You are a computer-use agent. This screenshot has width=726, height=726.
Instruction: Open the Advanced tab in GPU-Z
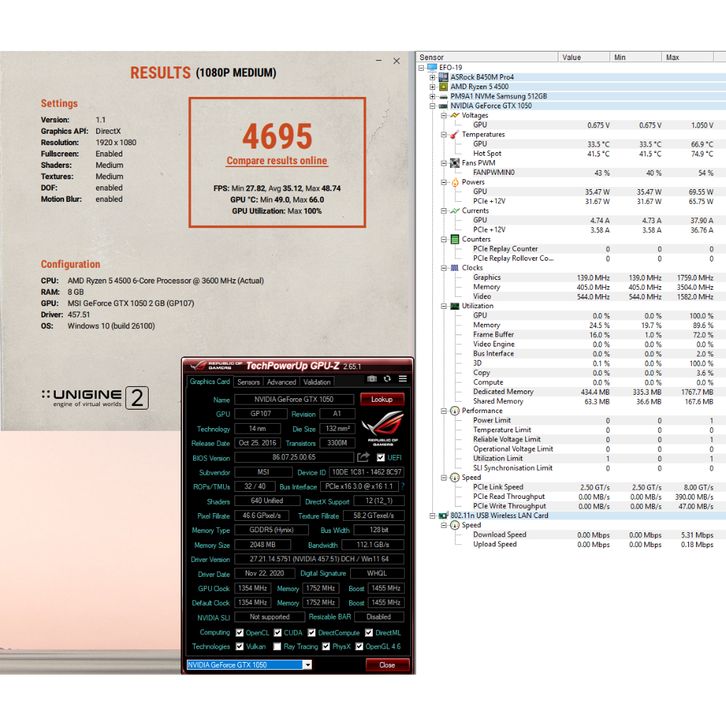[281, 382]
